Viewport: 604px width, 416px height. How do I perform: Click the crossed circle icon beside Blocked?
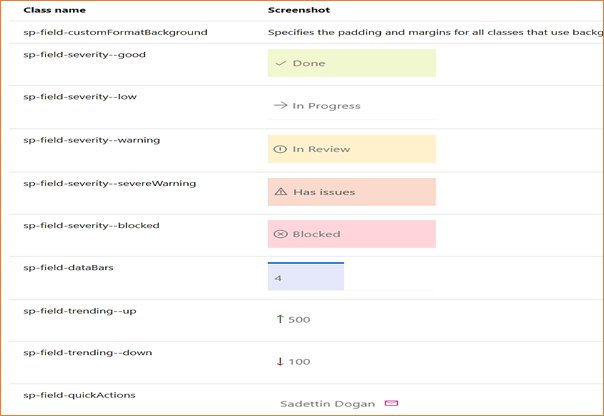click(x=280, y=234)
